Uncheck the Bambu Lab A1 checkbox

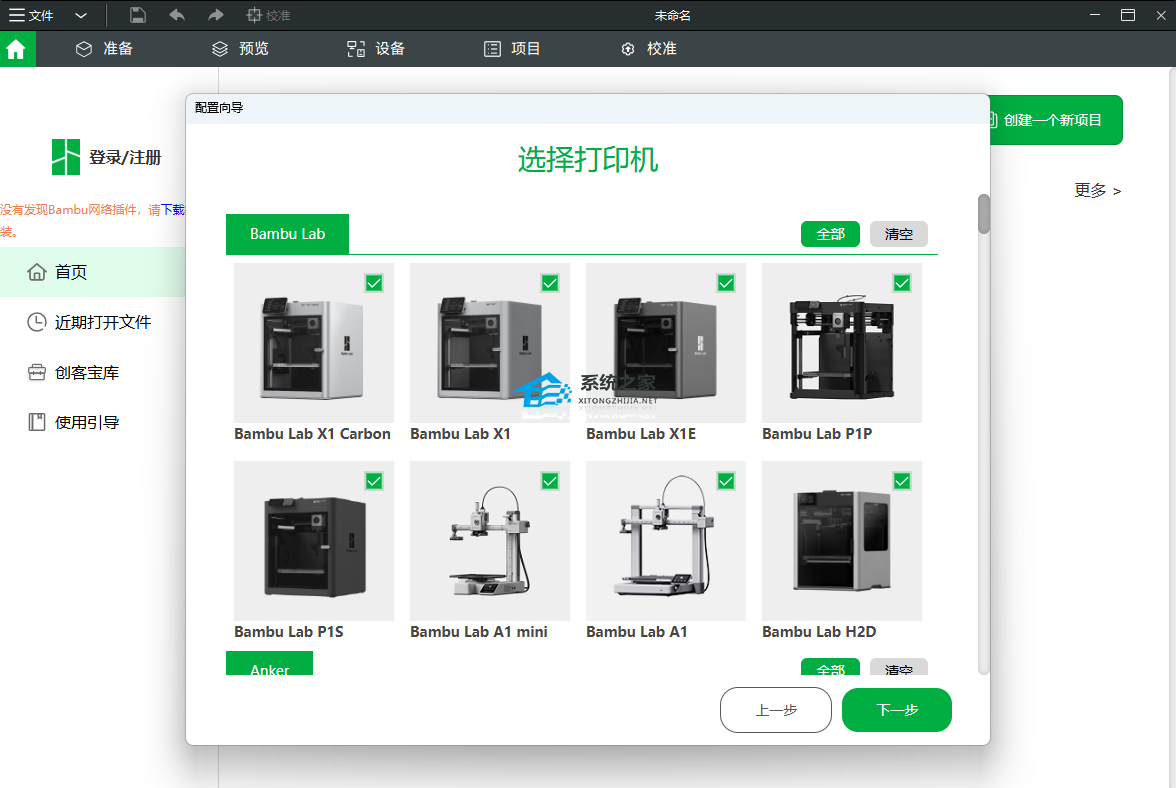click(726, 481)
